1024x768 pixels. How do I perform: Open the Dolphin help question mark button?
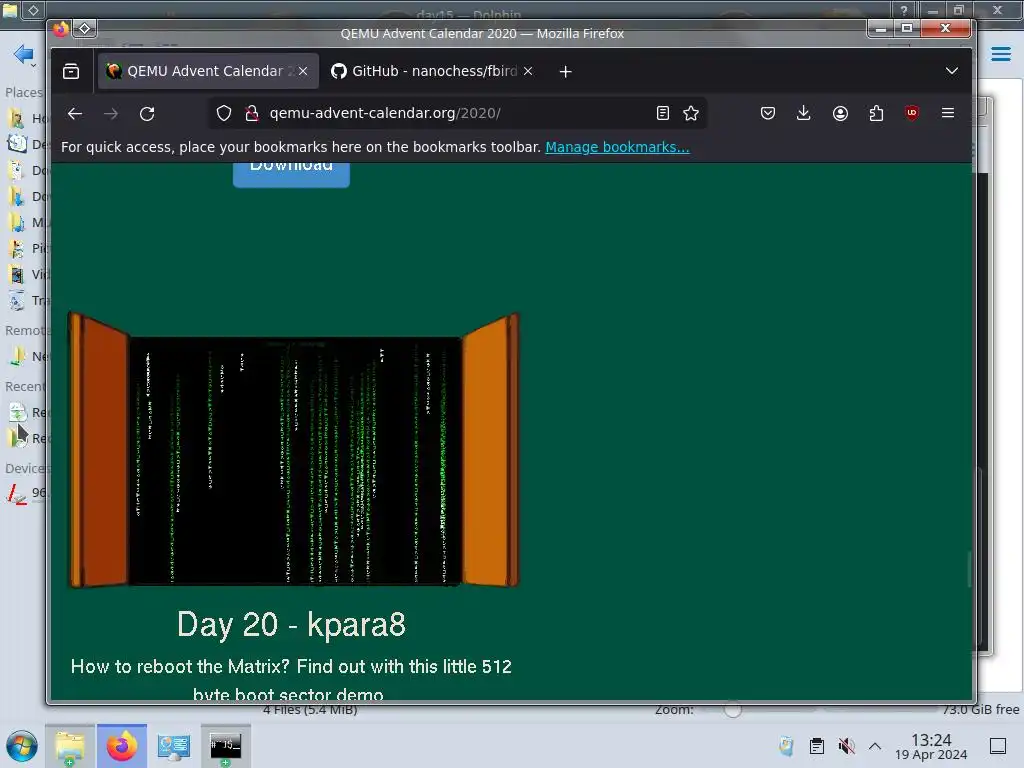coord(904,10)
